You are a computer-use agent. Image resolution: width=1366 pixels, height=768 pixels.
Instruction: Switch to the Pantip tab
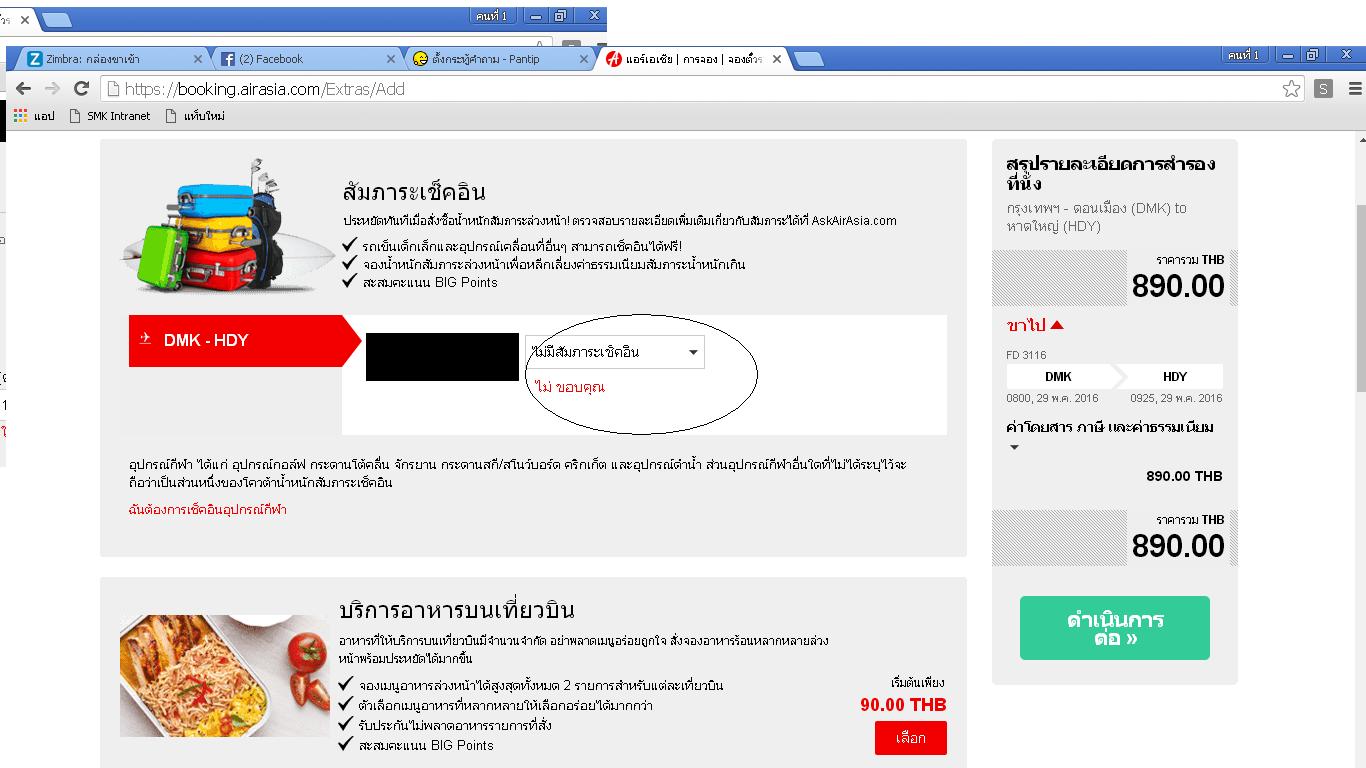coord(499,59)
